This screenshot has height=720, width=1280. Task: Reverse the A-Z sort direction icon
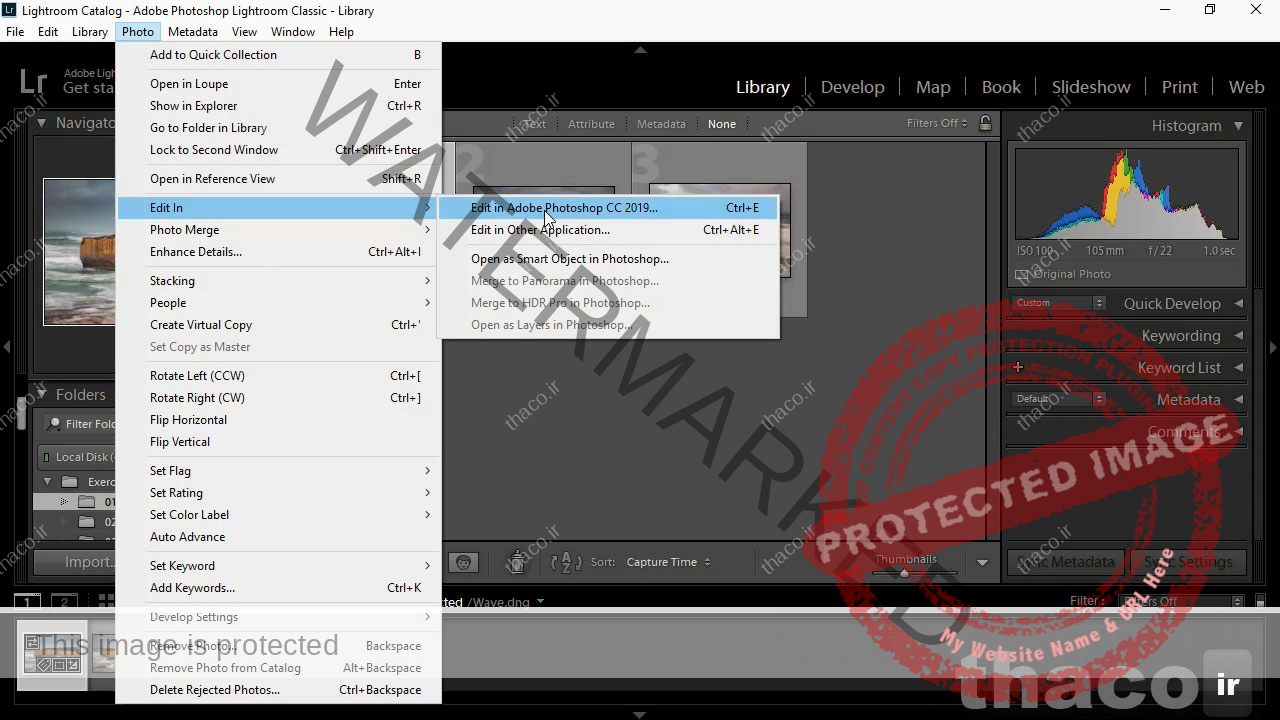click(x=566, y=562)
